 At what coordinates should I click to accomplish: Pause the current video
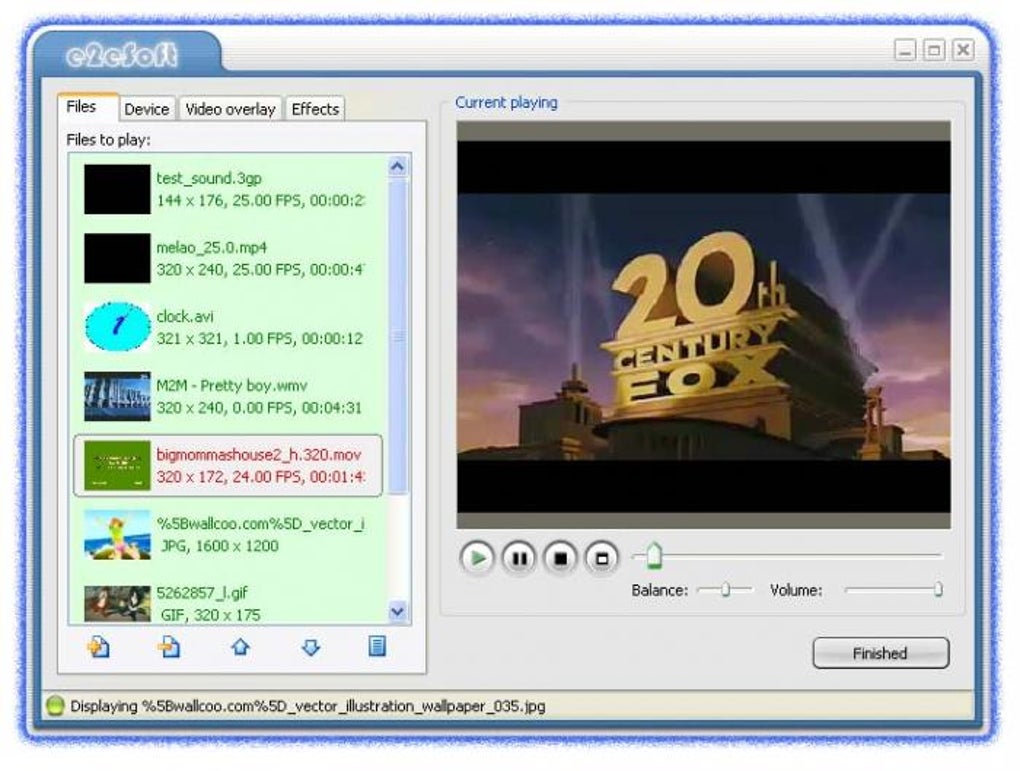tap(519, 558)
